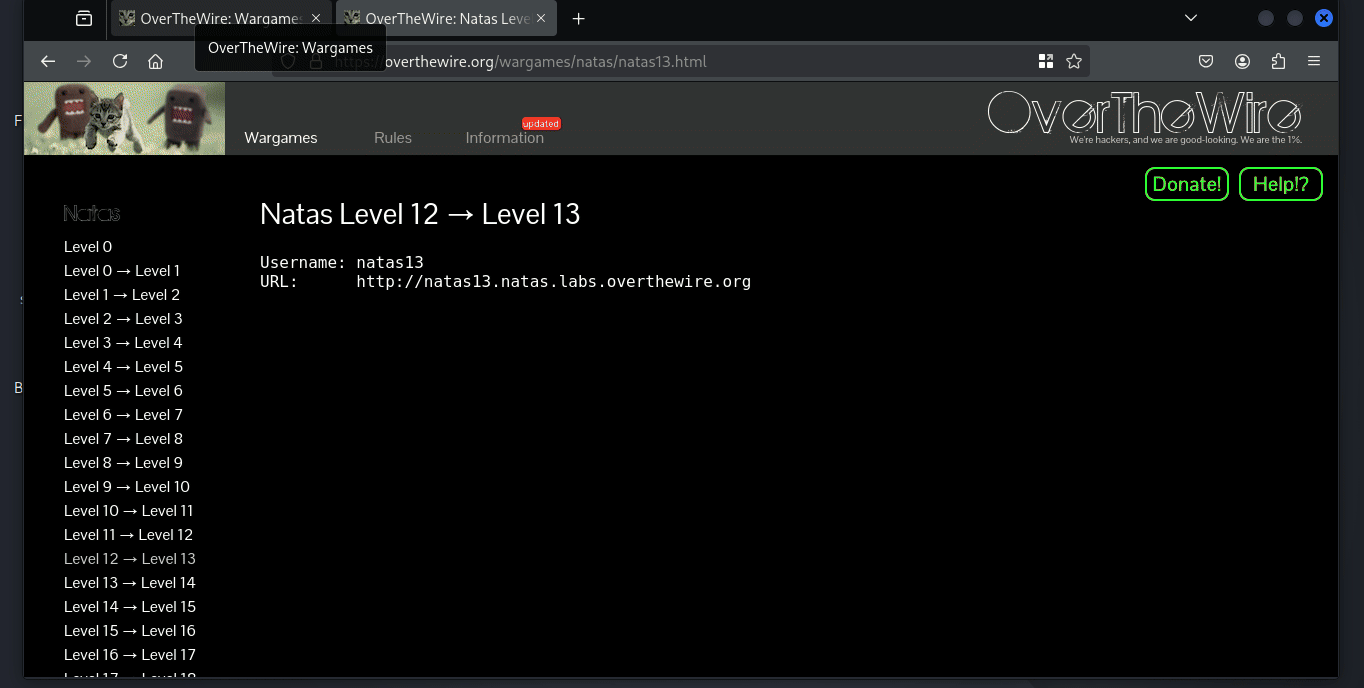Expand the list all tabs dropdown
This screenshot has height=688, width=1364.
[1191, 18]
